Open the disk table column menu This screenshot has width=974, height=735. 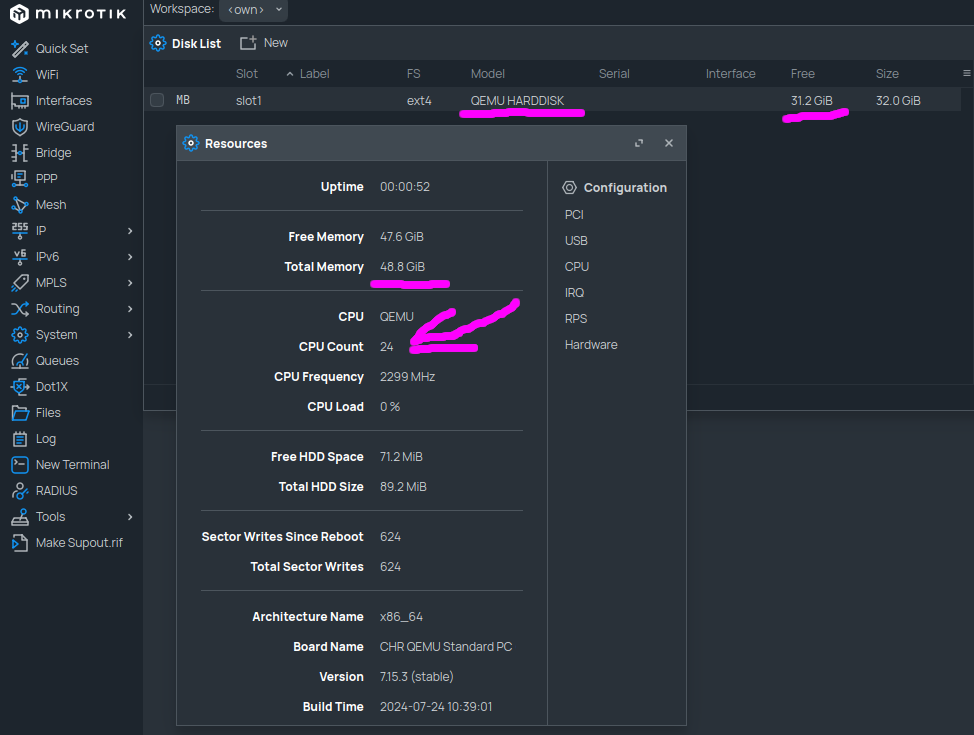967,73
